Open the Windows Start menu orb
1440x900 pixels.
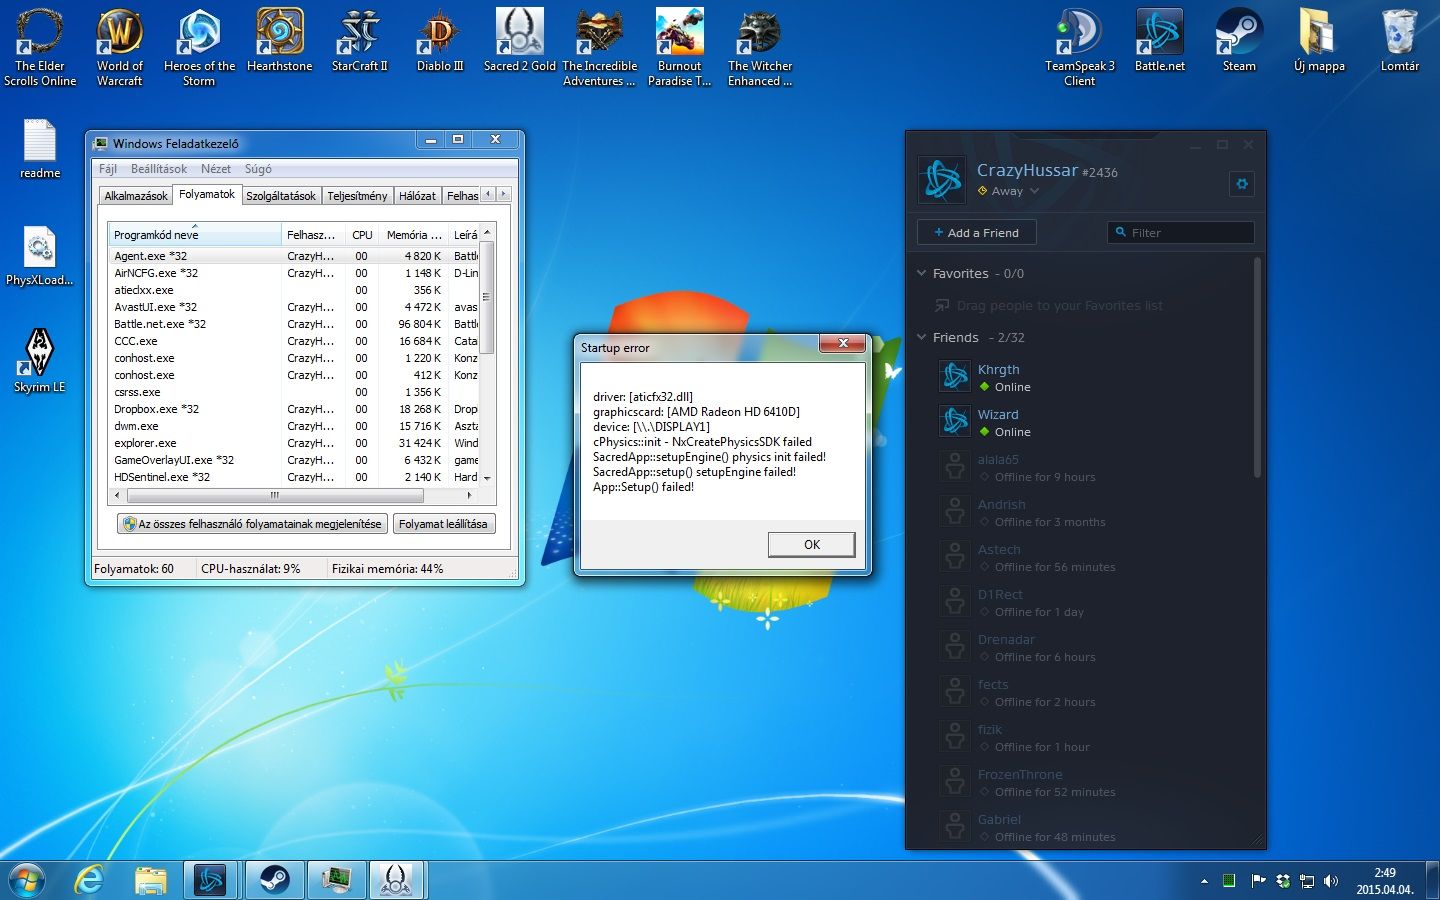(27, 880)
